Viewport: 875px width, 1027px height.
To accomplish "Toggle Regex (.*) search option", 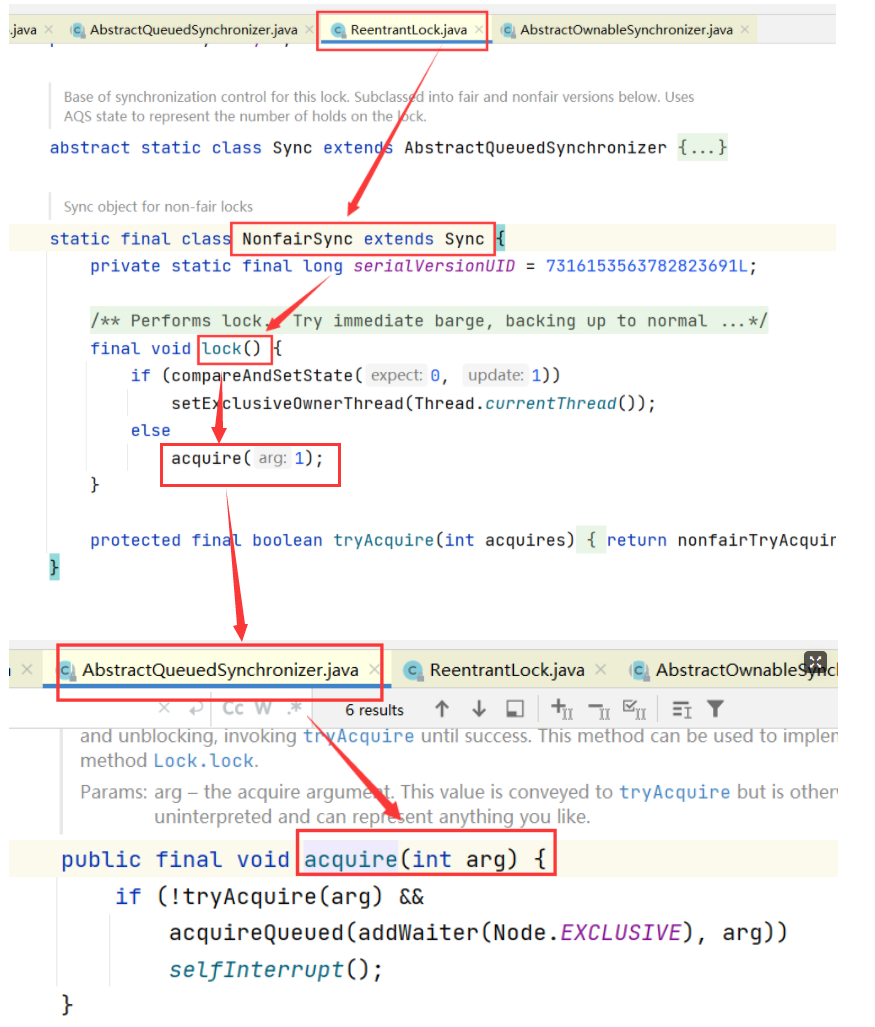I will (x=295, y=708).
